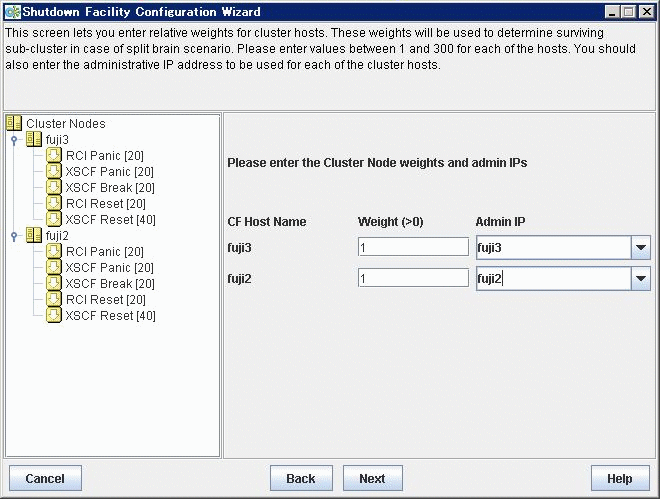The height and width of the screenshot is (499, 660).
Task: Click the Cluster Nodes root icon
Action: (x=14, y=123)
